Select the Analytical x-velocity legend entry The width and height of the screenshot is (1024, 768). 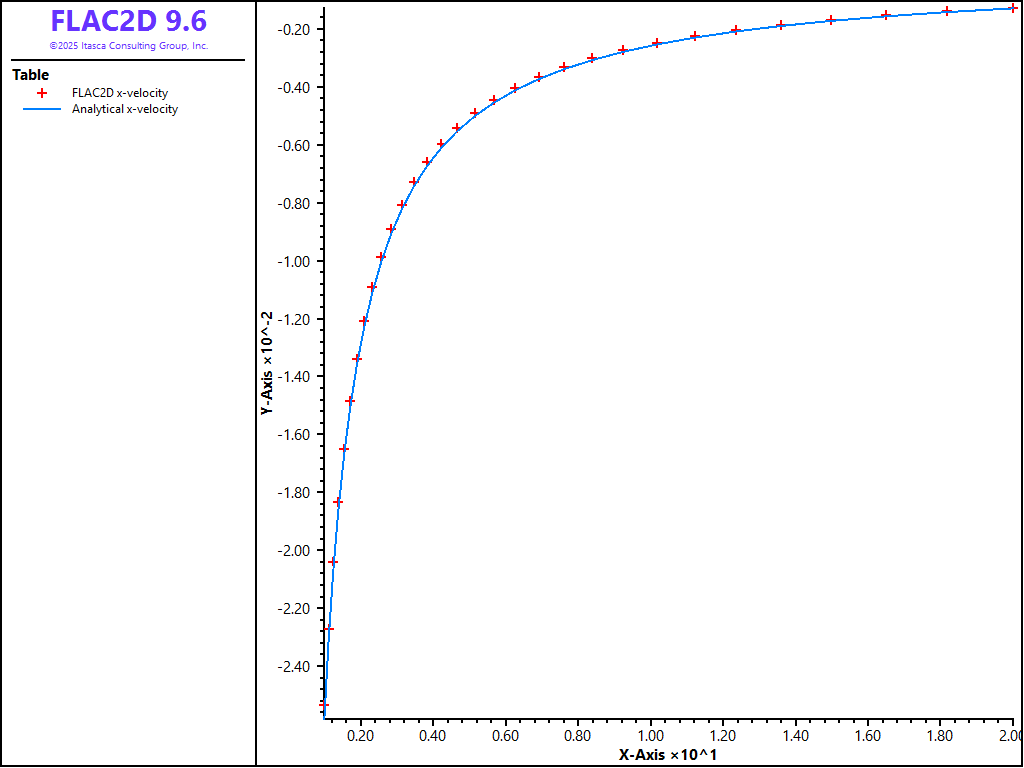[x=124, y=110]
